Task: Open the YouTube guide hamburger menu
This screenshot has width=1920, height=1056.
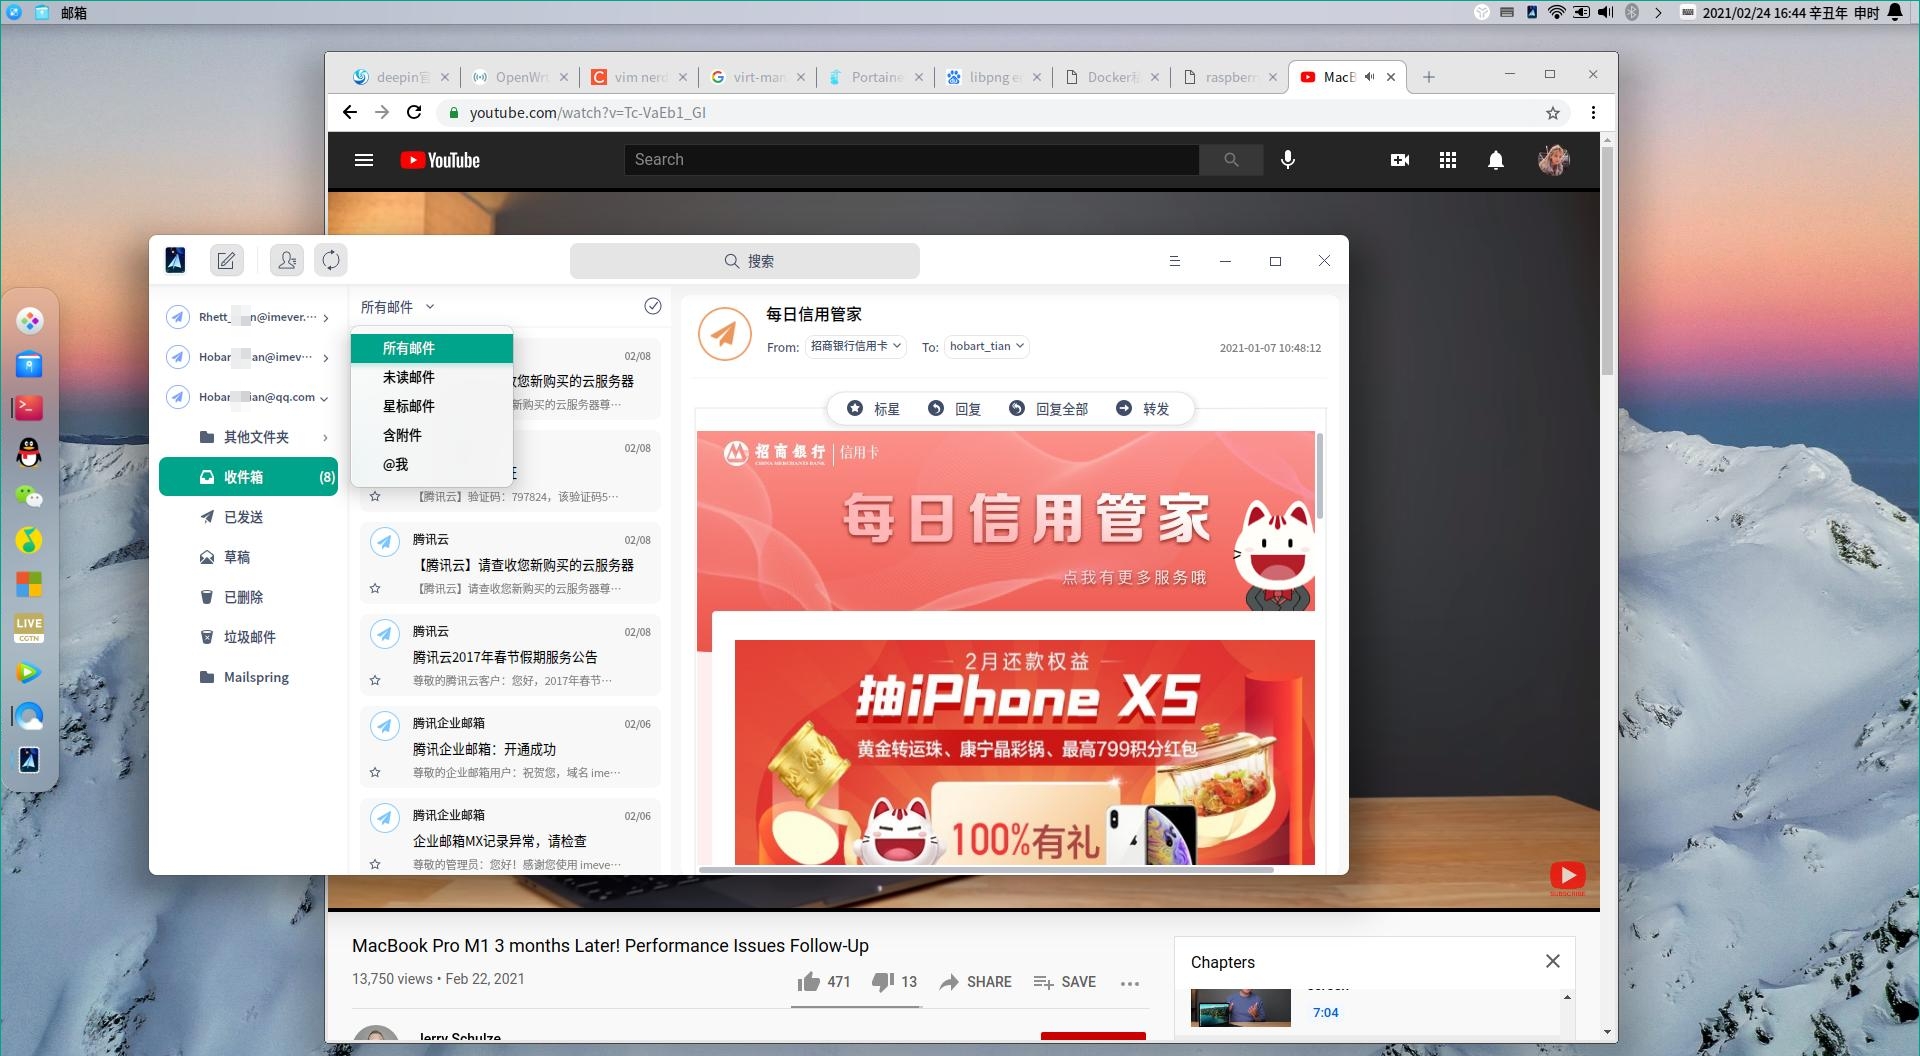Action: [364, 160]
